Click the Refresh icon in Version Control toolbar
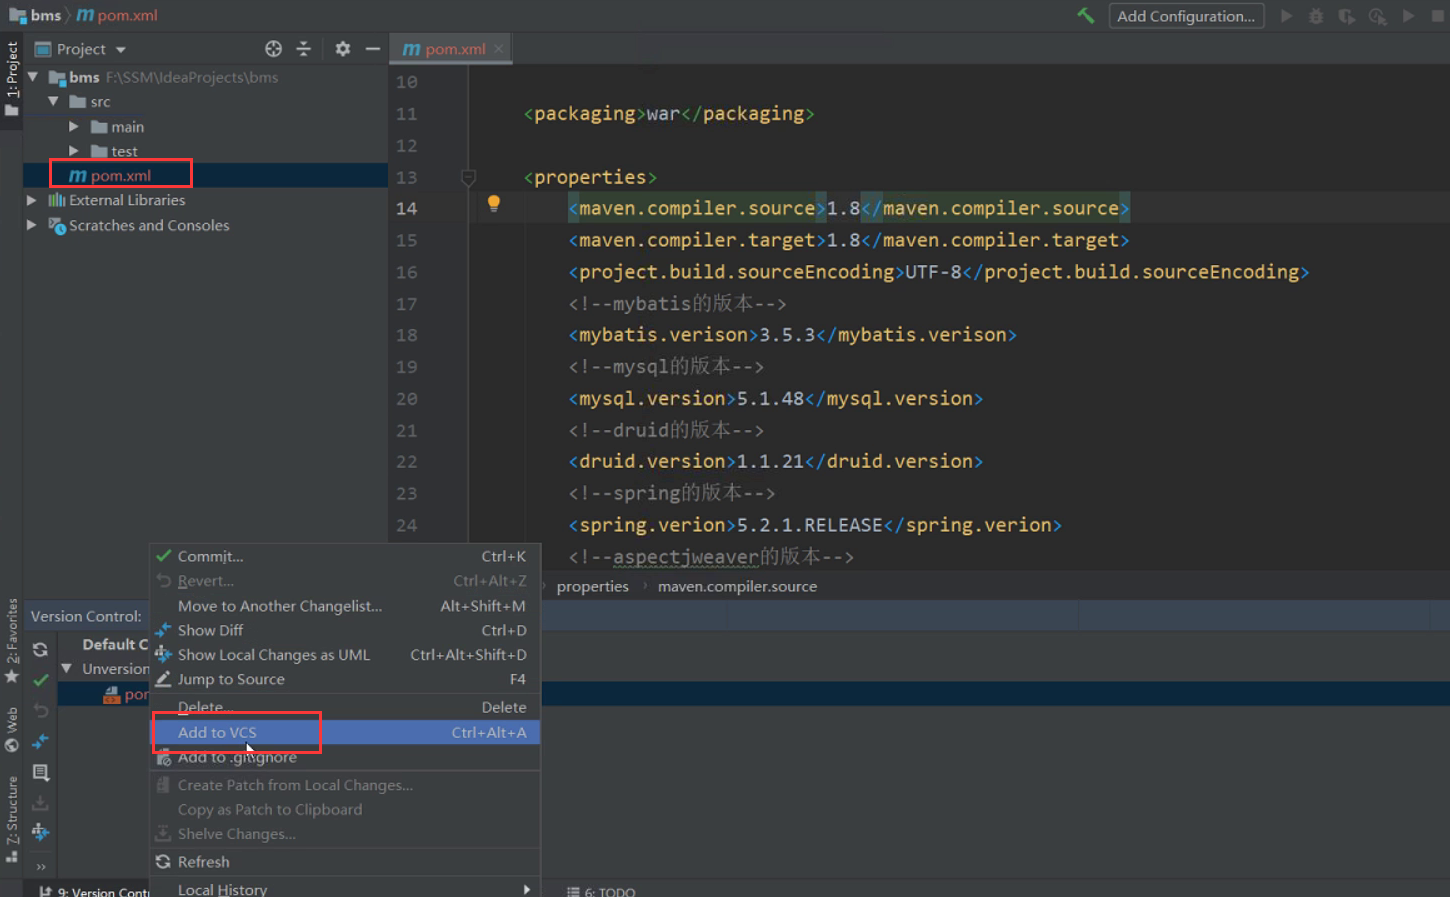Screen dimensions: 1450x897 pos(41,648)
